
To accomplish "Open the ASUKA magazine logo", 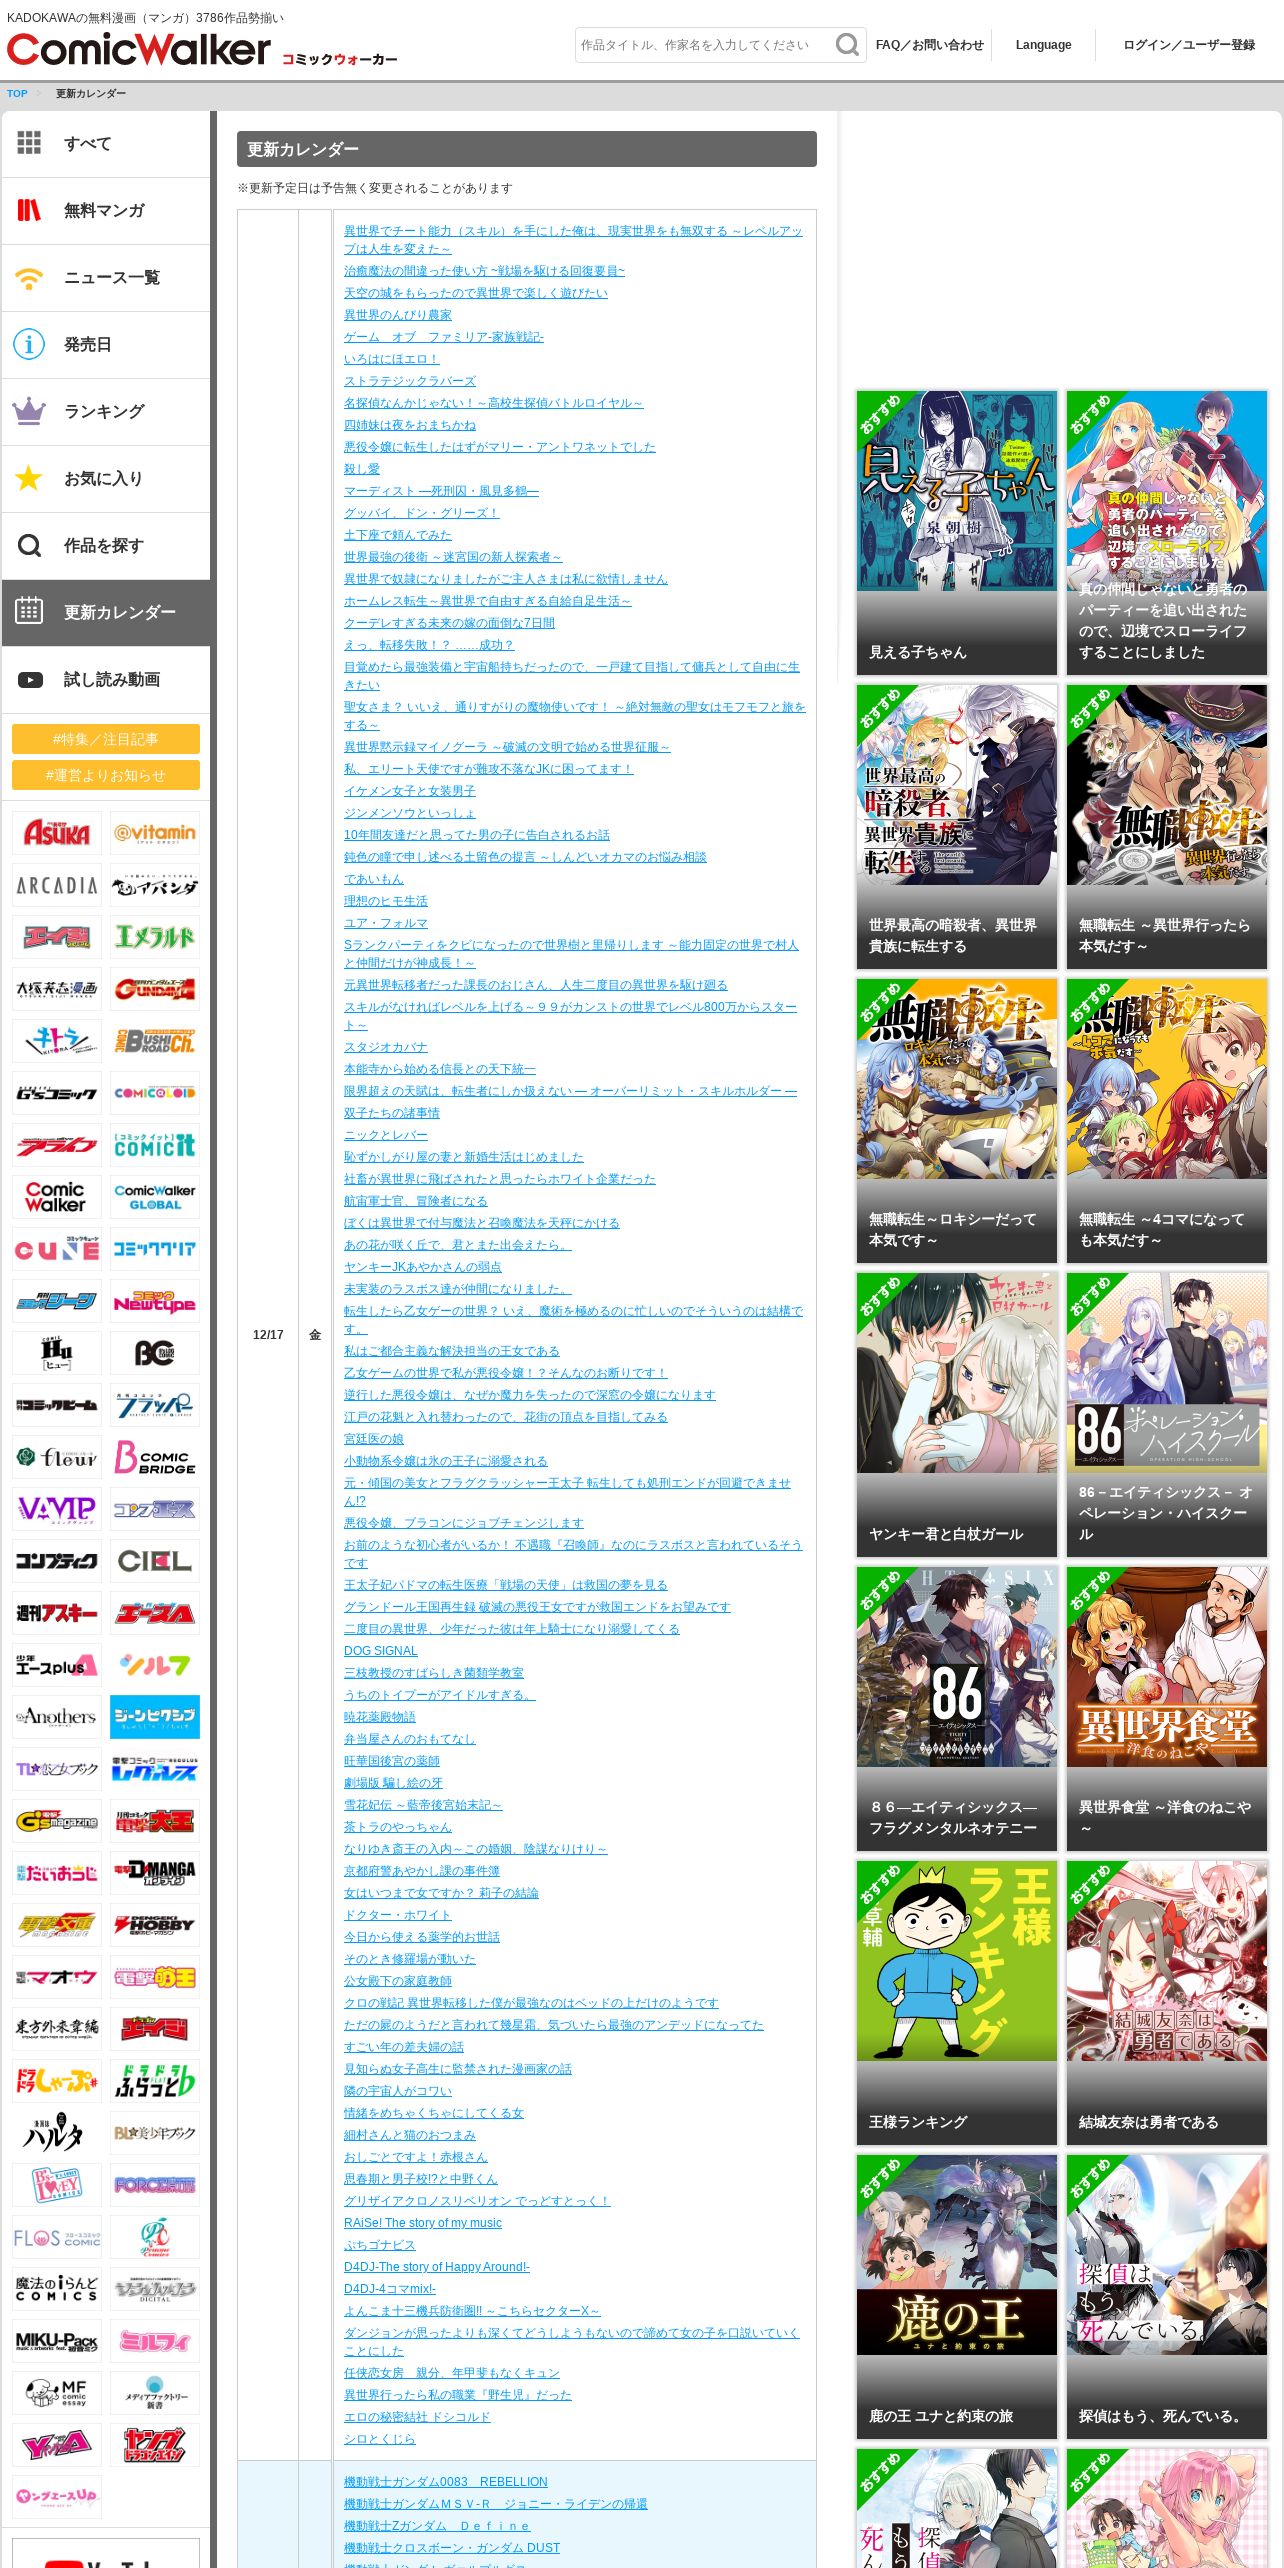I will (x=57, y=833).
